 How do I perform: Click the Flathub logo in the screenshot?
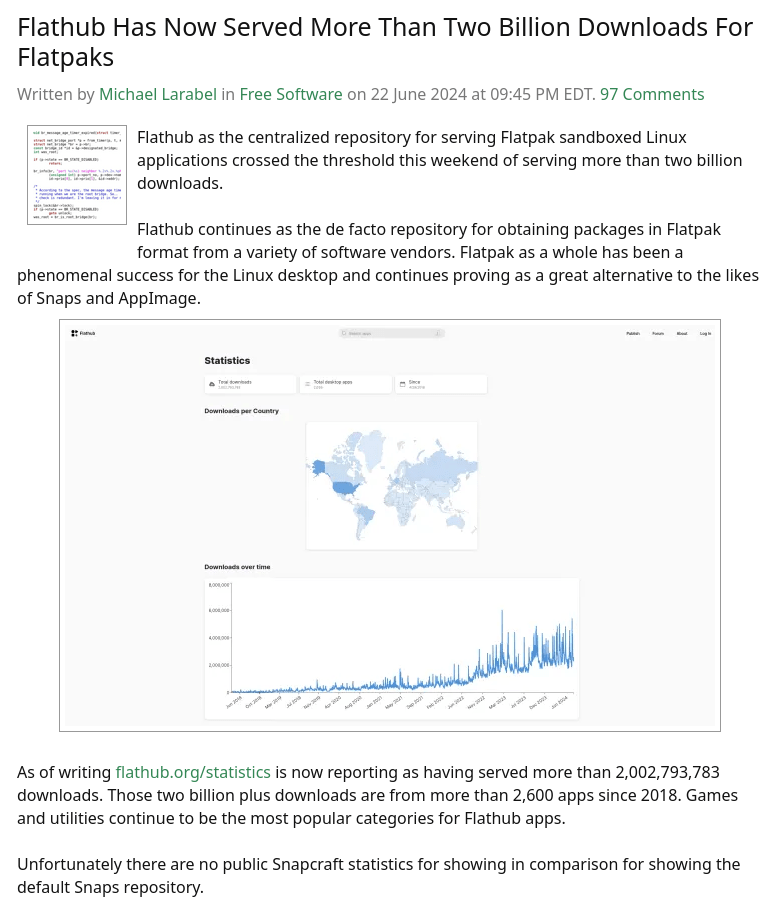[83, 333]
